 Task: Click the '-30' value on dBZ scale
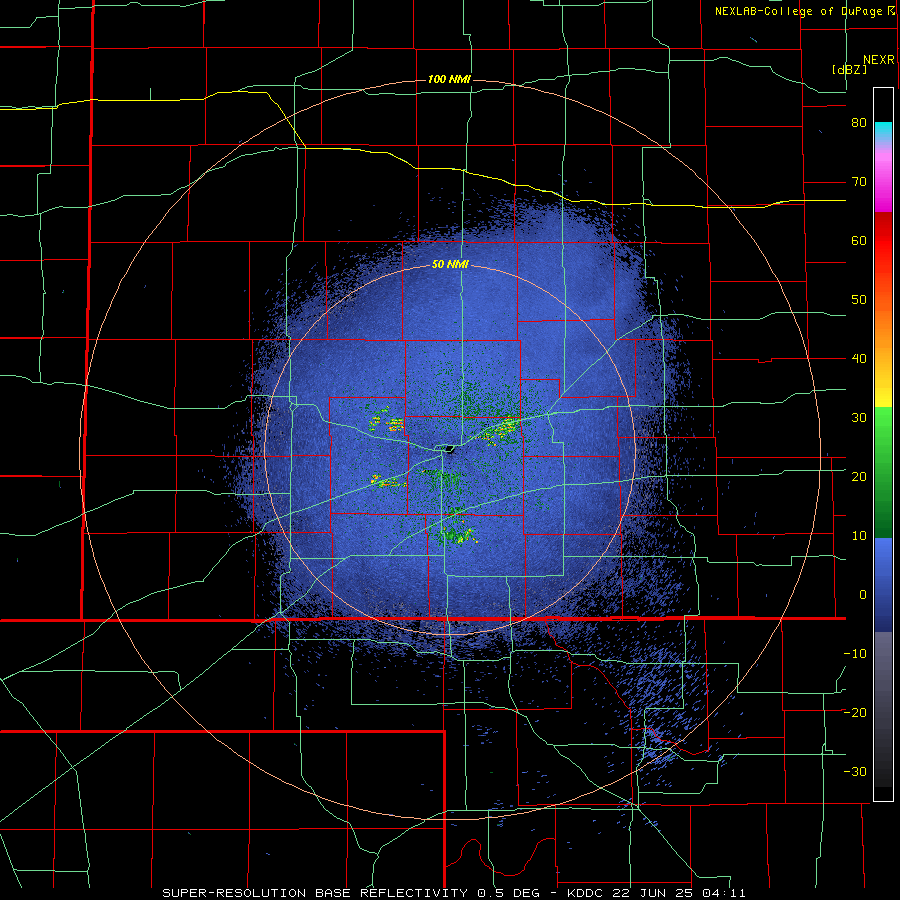[855, 771]
